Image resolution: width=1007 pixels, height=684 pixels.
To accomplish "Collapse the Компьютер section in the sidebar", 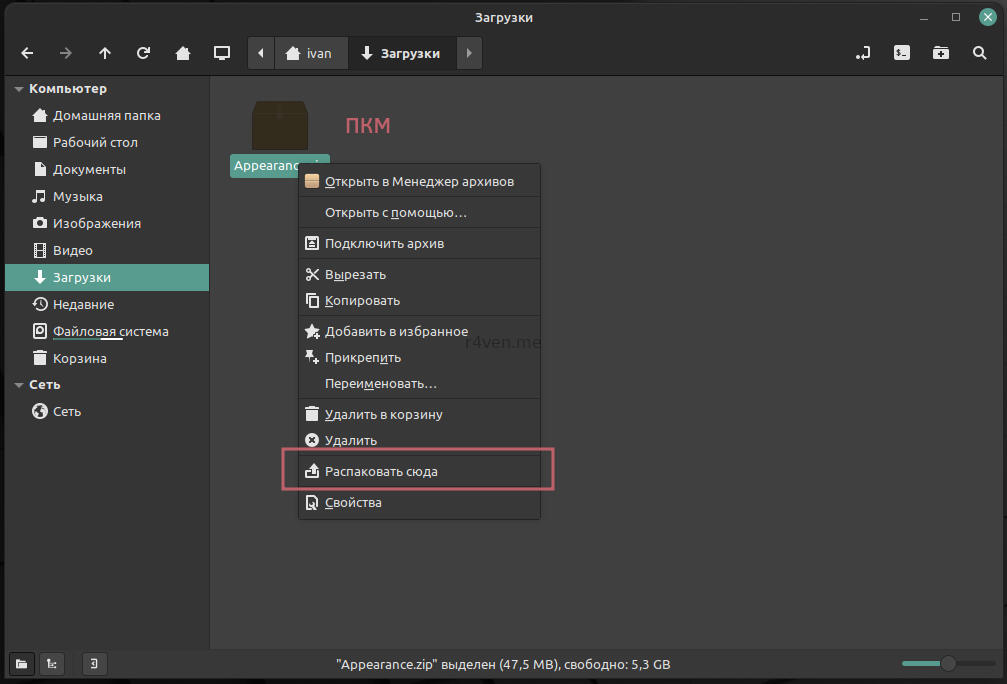I will [x=19, y=89].
